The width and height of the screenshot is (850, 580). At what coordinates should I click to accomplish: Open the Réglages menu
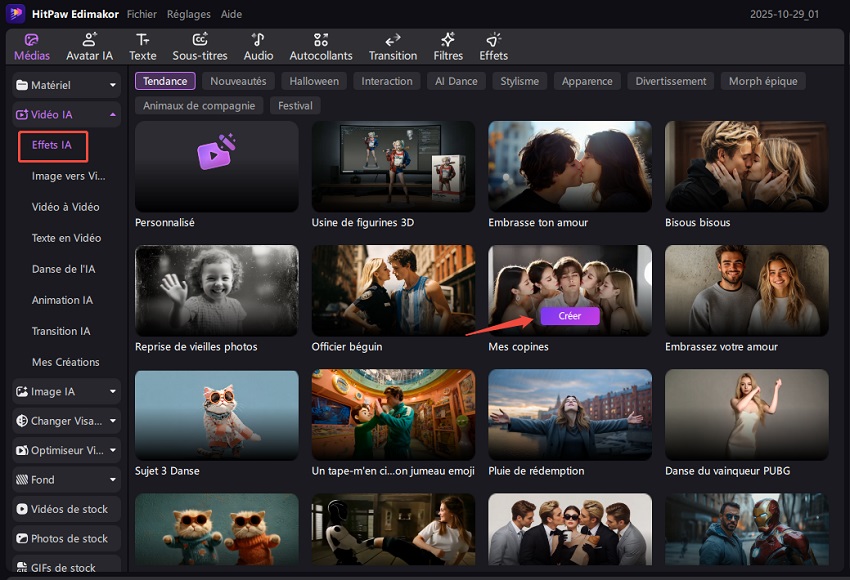[x=187, y=15]
